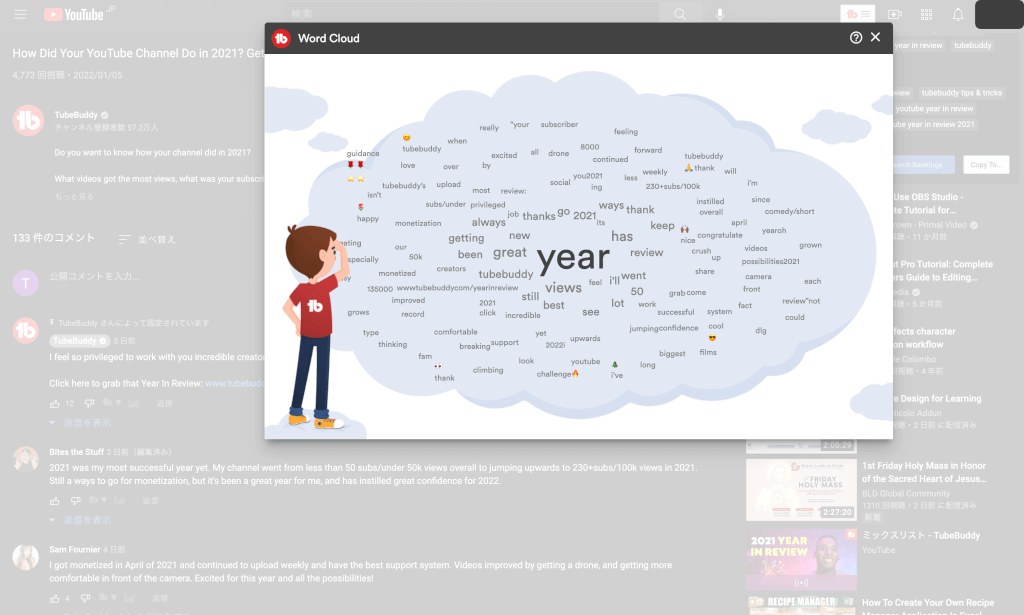Reply to the Sam Fournier comment

click(160, 598)
